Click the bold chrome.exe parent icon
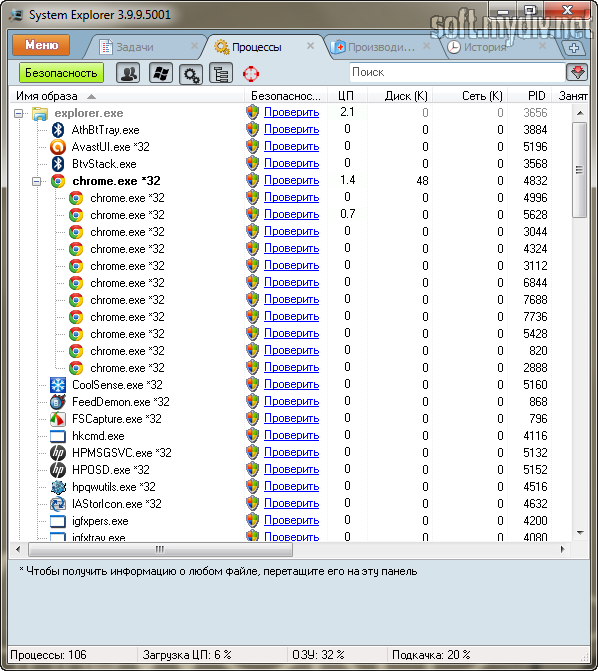 [x=58, y=181]
